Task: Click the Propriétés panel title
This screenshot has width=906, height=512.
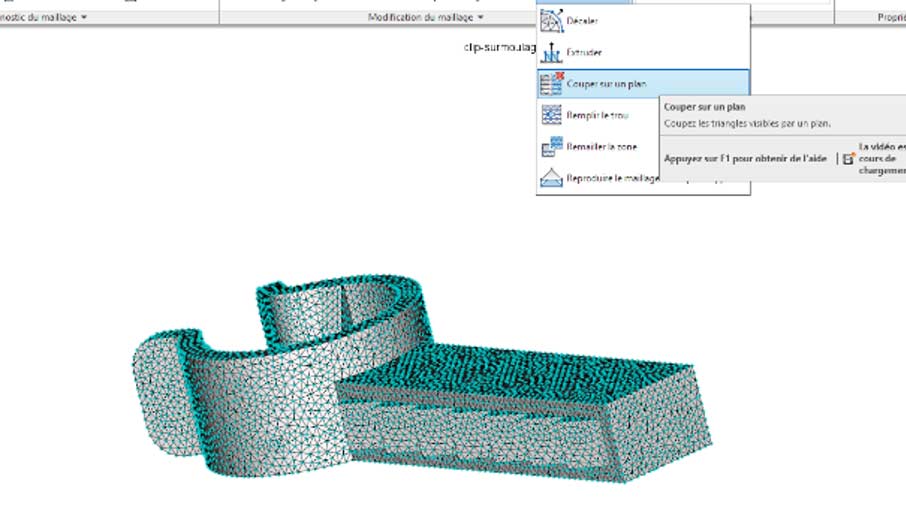Action: tap(890, 17)
